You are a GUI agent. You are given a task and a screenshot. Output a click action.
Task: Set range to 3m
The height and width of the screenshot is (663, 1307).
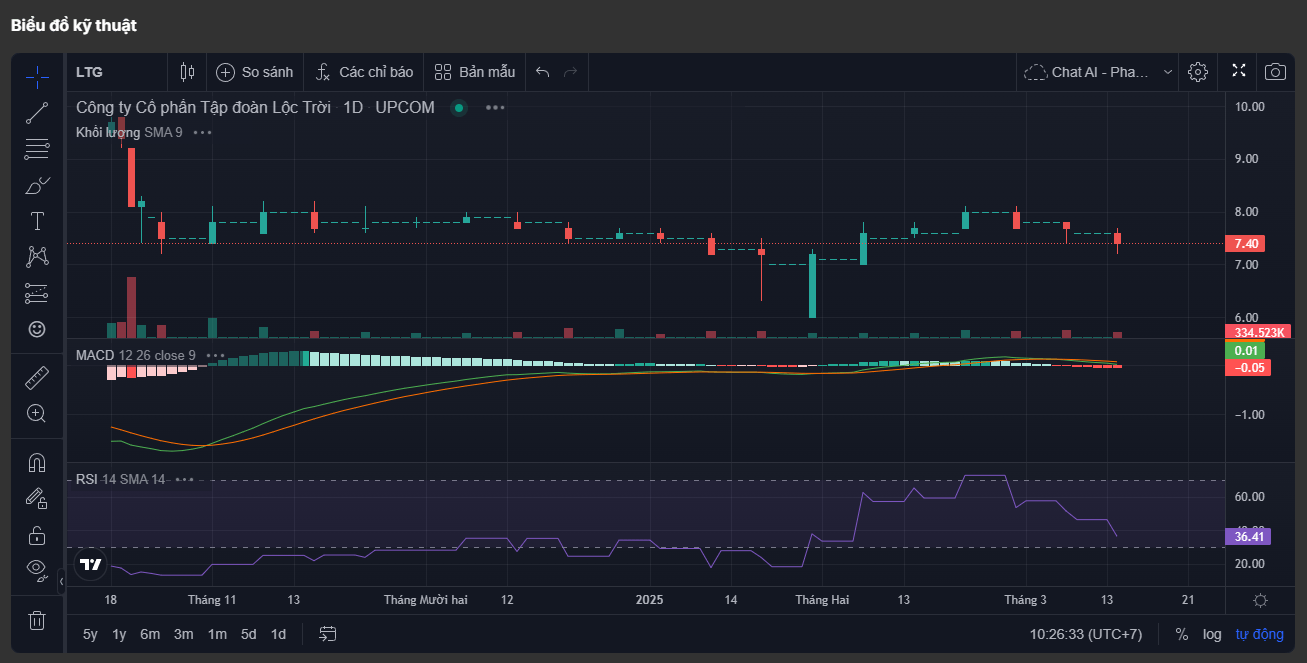click(x=183, y=634)
